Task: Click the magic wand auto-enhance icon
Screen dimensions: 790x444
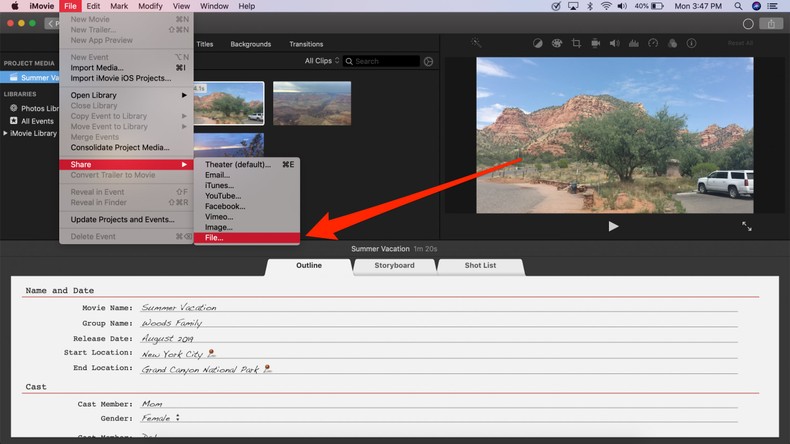Action: [477, 43]
